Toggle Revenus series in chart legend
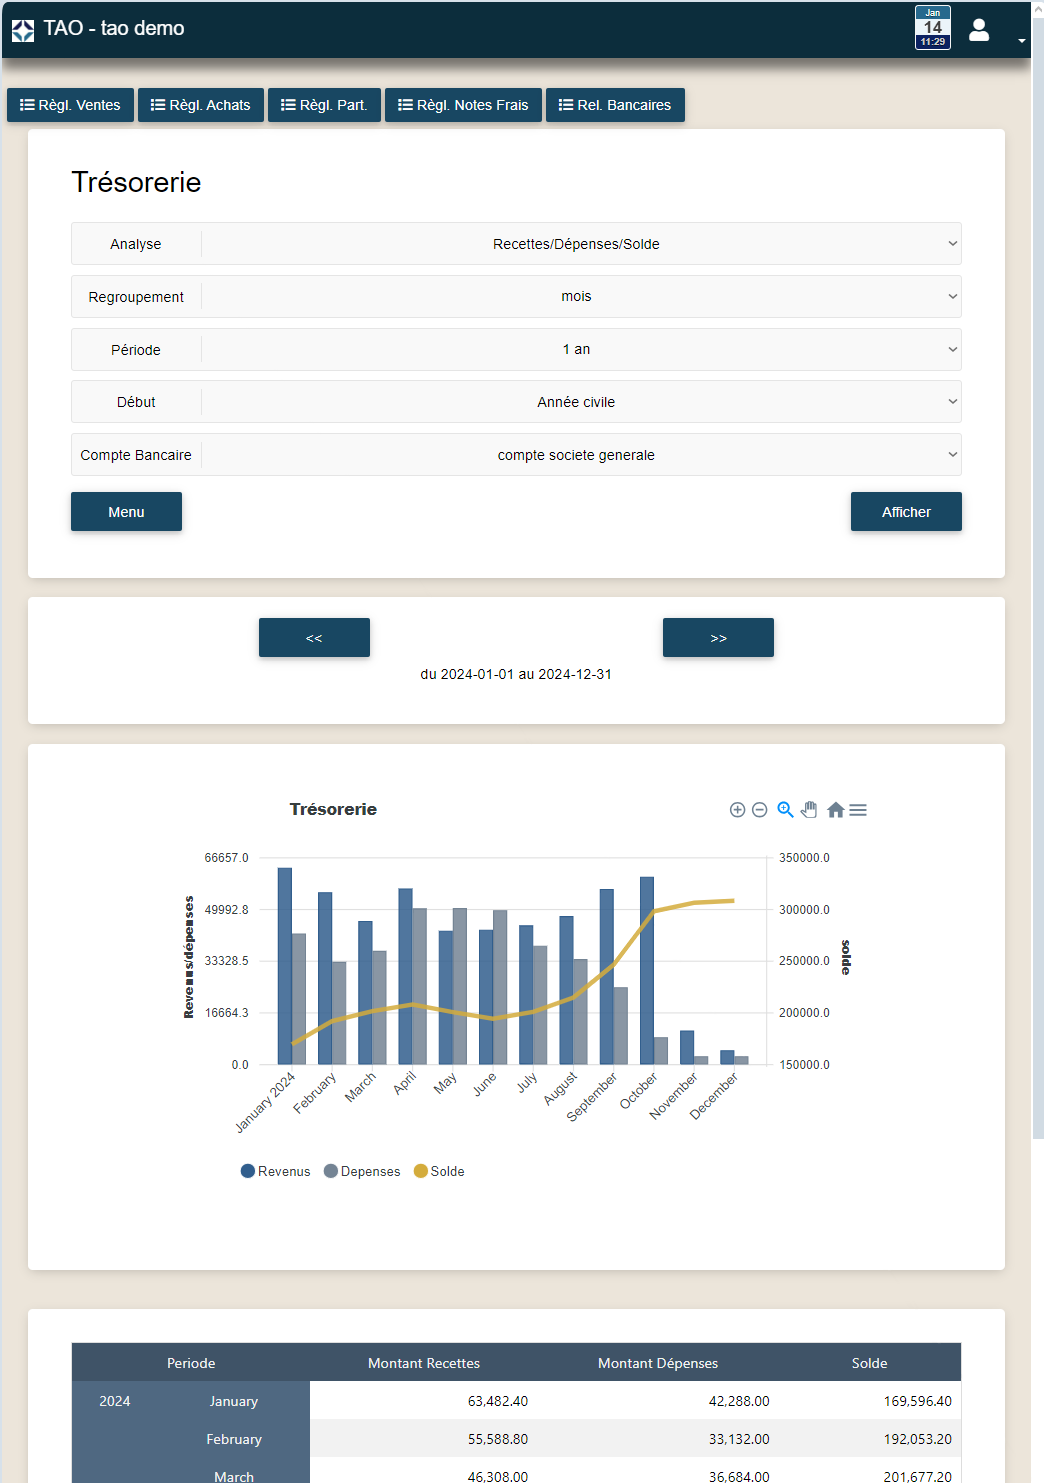The height and width of the screenshot is (1483, 1044). pyautogui.click(x=276, y=1171)
